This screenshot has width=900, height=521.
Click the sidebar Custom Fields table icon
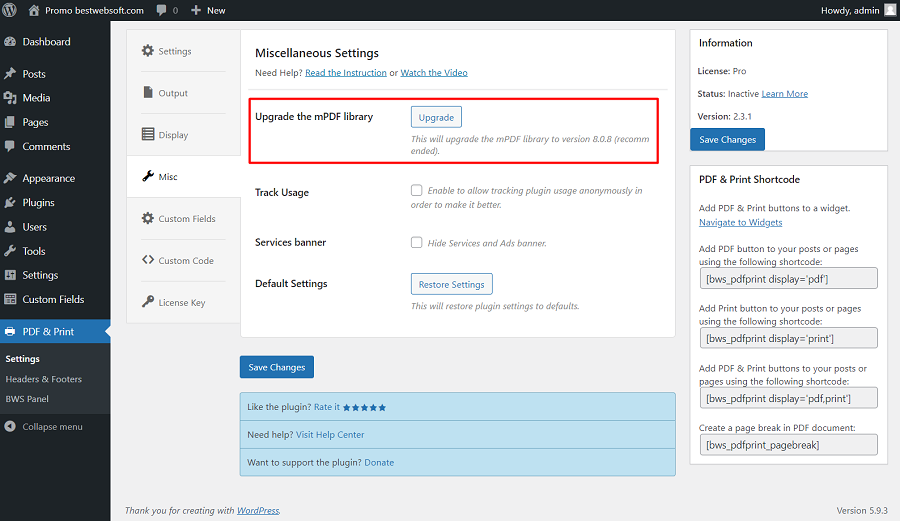pos(10,299)
